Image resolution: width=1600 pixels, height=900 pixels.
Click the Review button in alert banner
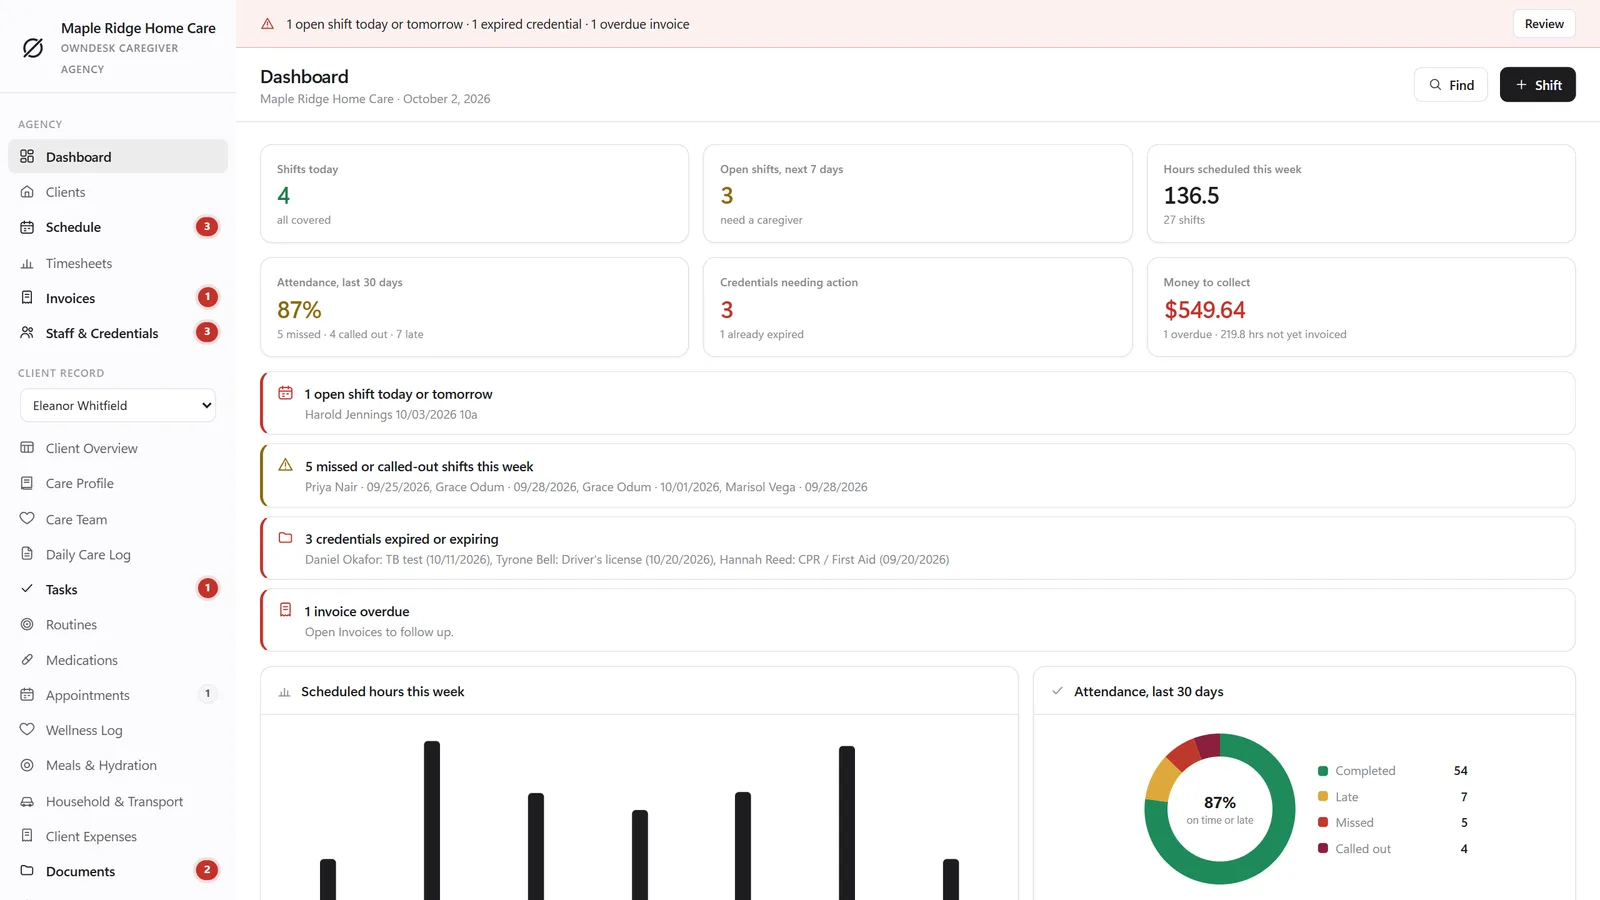(1544, 24)
